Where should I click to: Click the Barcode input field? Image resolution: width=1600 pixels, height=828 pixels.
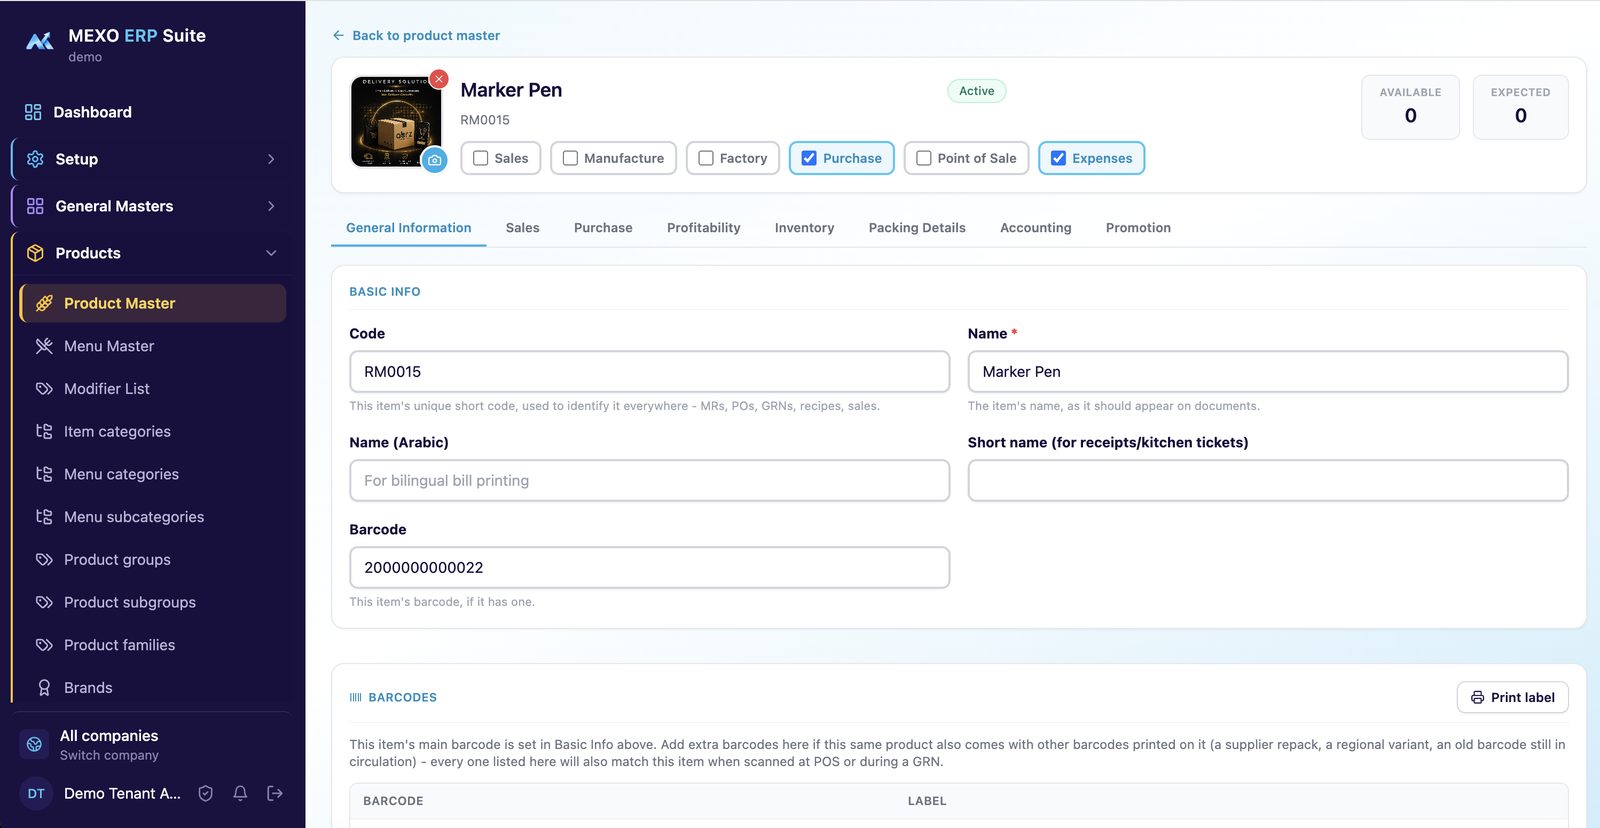[x=649, y=567]
